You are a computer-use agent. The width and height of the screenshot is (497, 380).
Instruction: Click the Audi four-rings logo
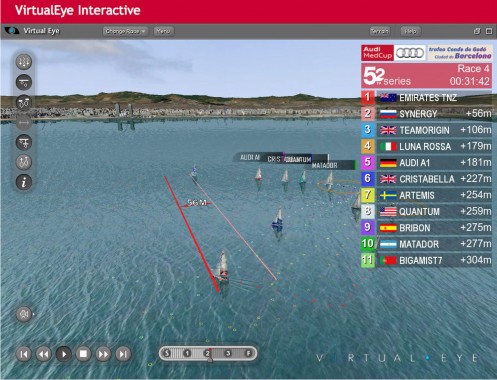click(x=410, y=53)
